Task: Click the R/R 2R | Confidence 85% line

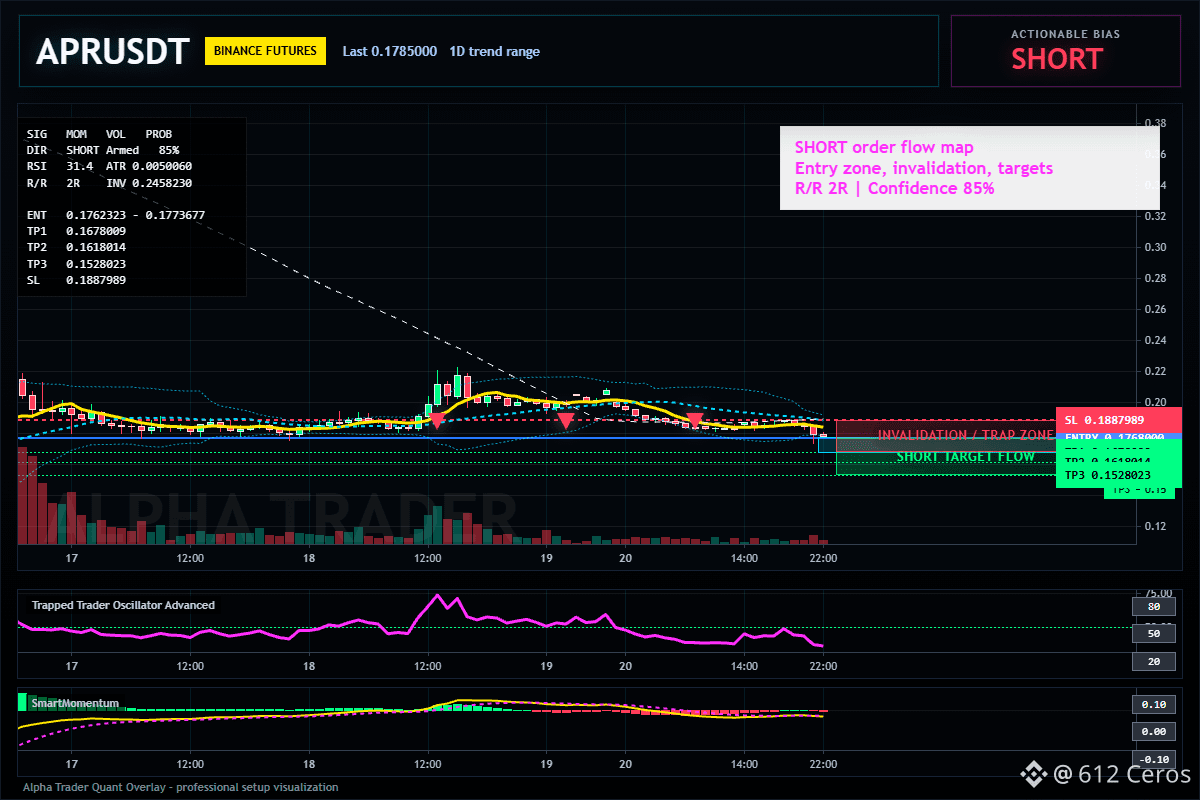Action: coord(895,188)
